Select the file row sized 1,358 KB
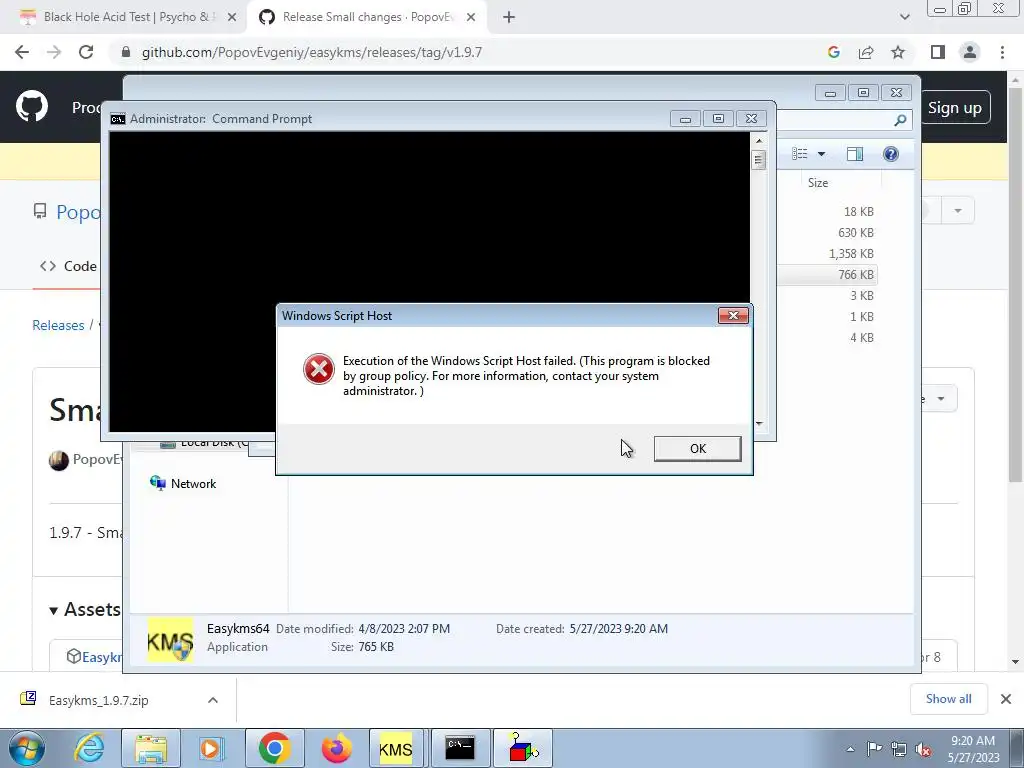Viewport: 1024px width, 768px height. pyautogui.click(x=827, y=254)
